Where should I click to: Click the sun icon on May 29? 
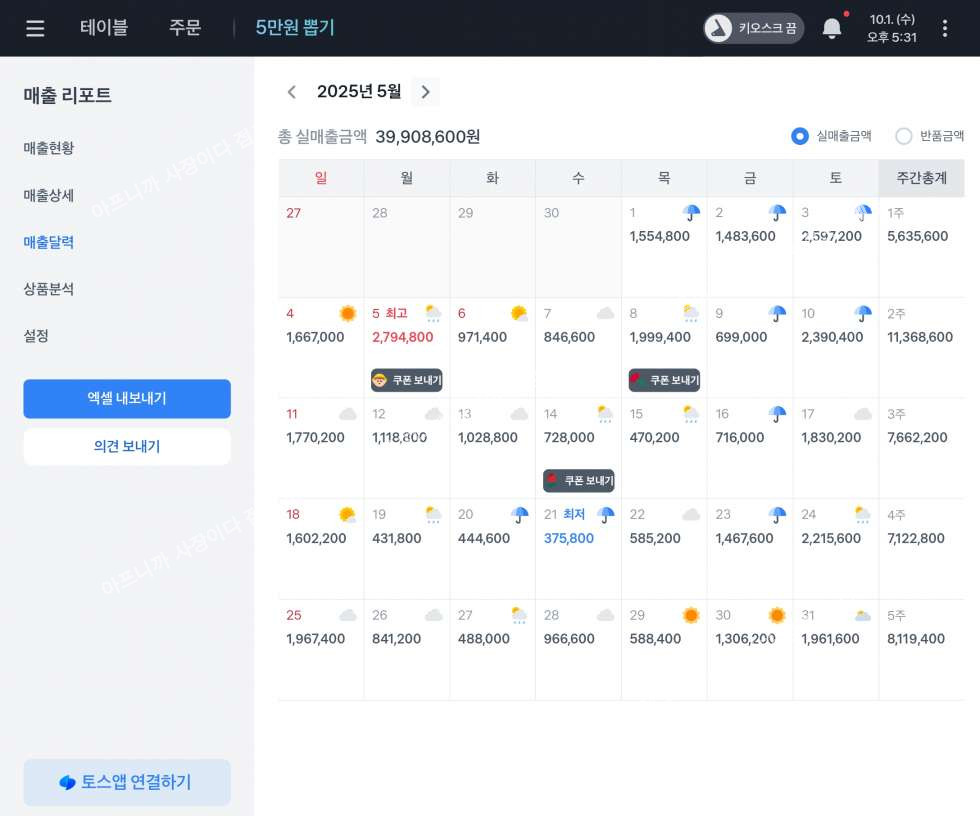[x=691, y=615]
